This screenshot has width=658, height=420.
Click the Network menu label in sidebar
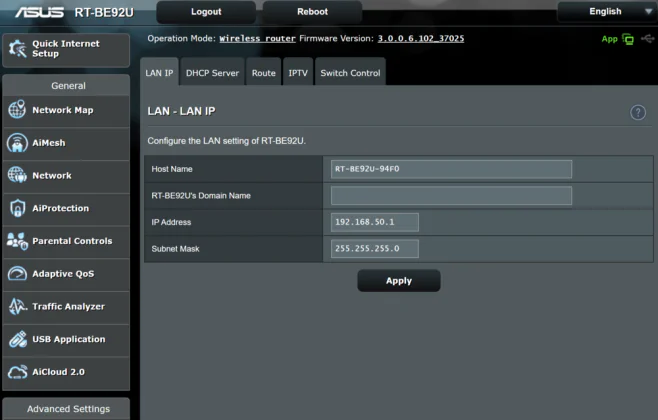52,176
